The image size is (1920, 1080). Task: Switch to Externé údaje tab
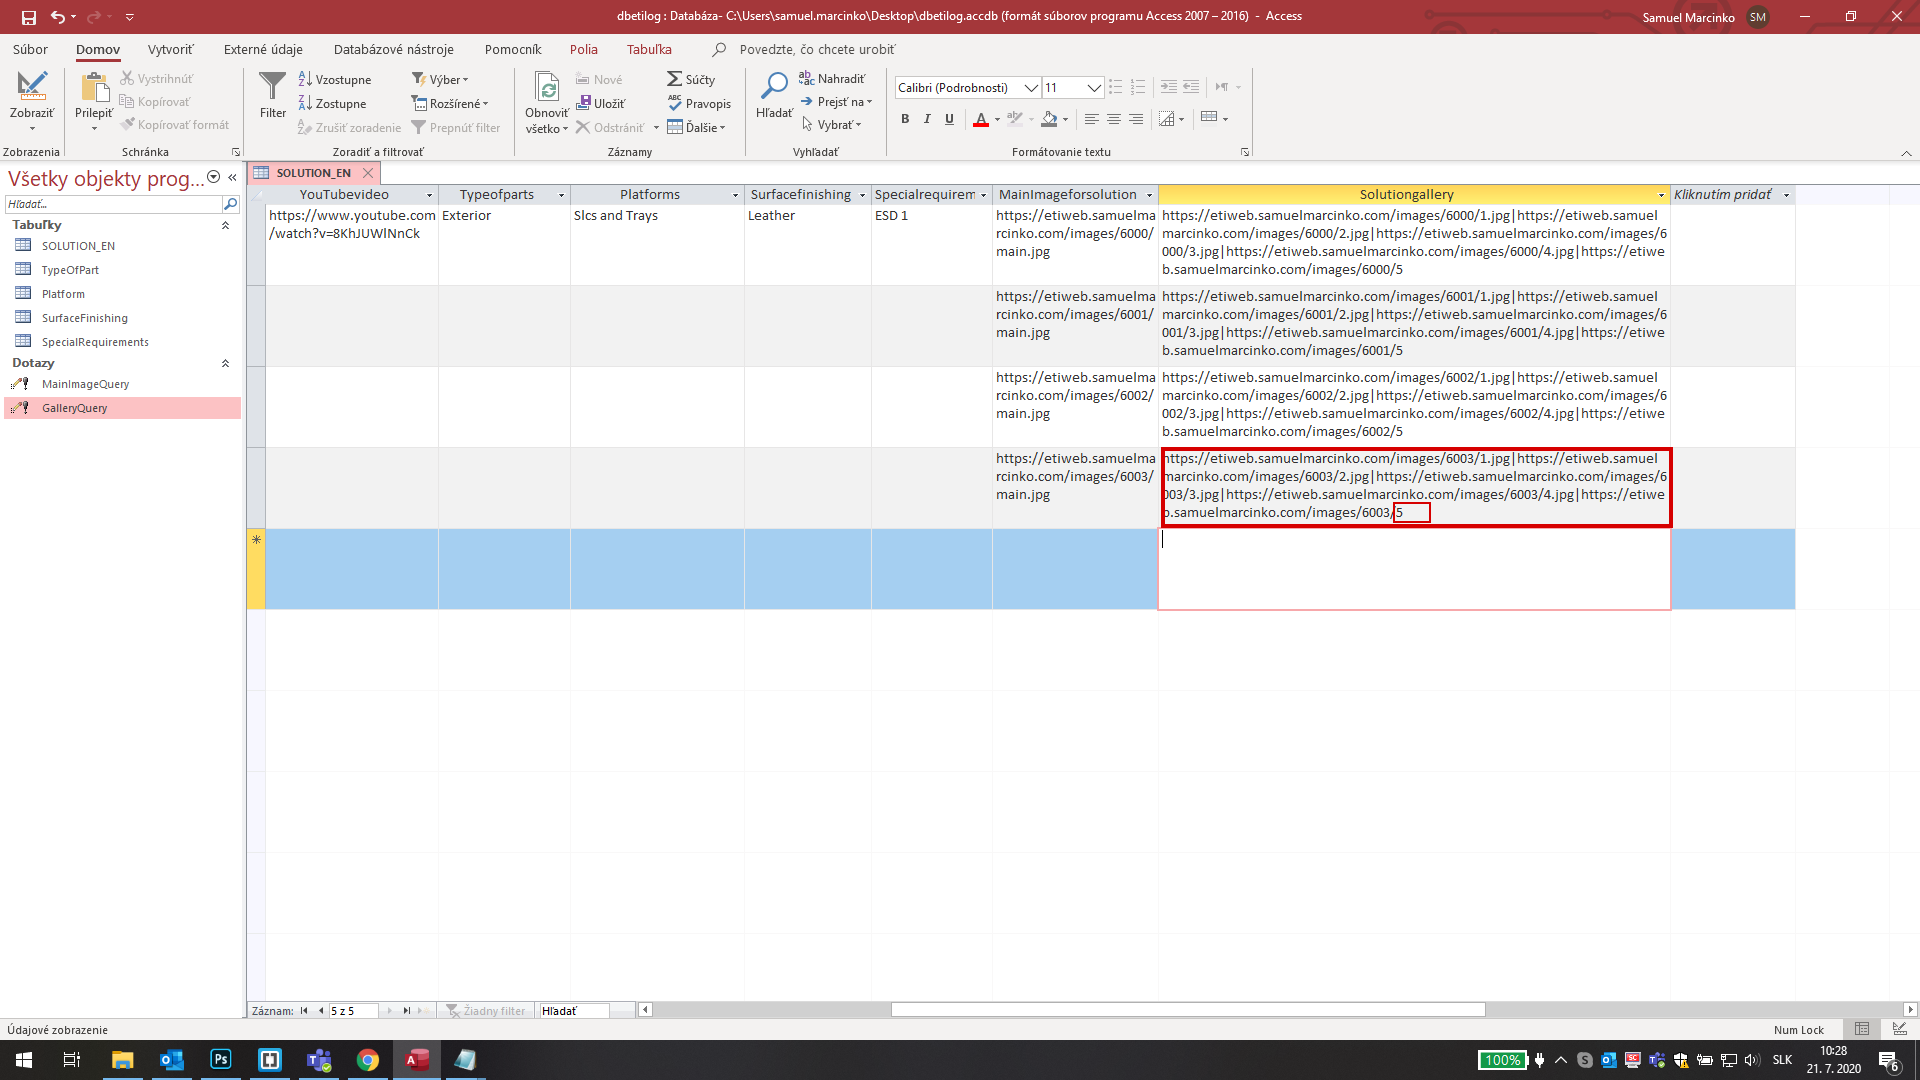tap(263, 49)
